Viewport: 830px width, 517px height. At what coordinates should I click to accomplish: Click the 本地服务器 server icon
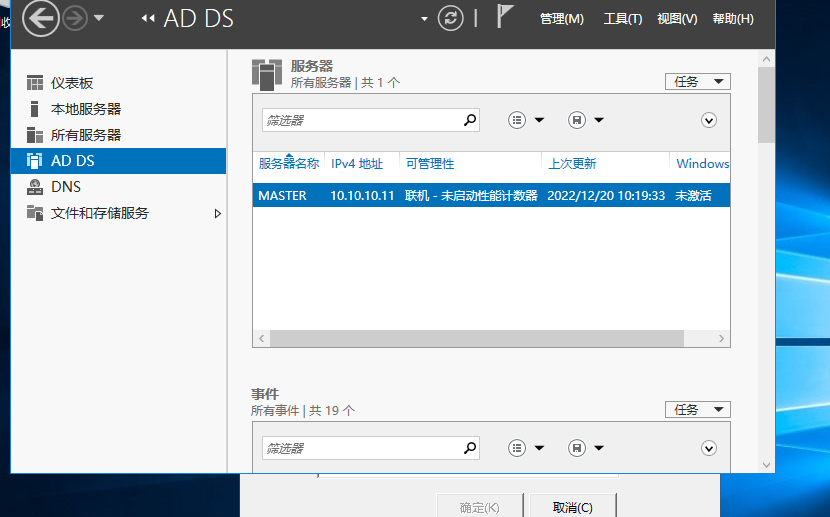click(34, 109)
